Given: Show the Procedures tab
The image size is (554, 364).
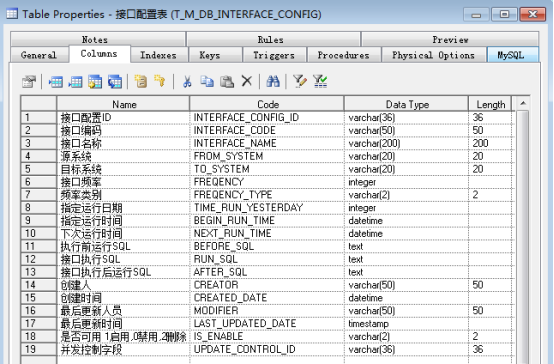Looking at the screenshot, I should pos(344,55).
